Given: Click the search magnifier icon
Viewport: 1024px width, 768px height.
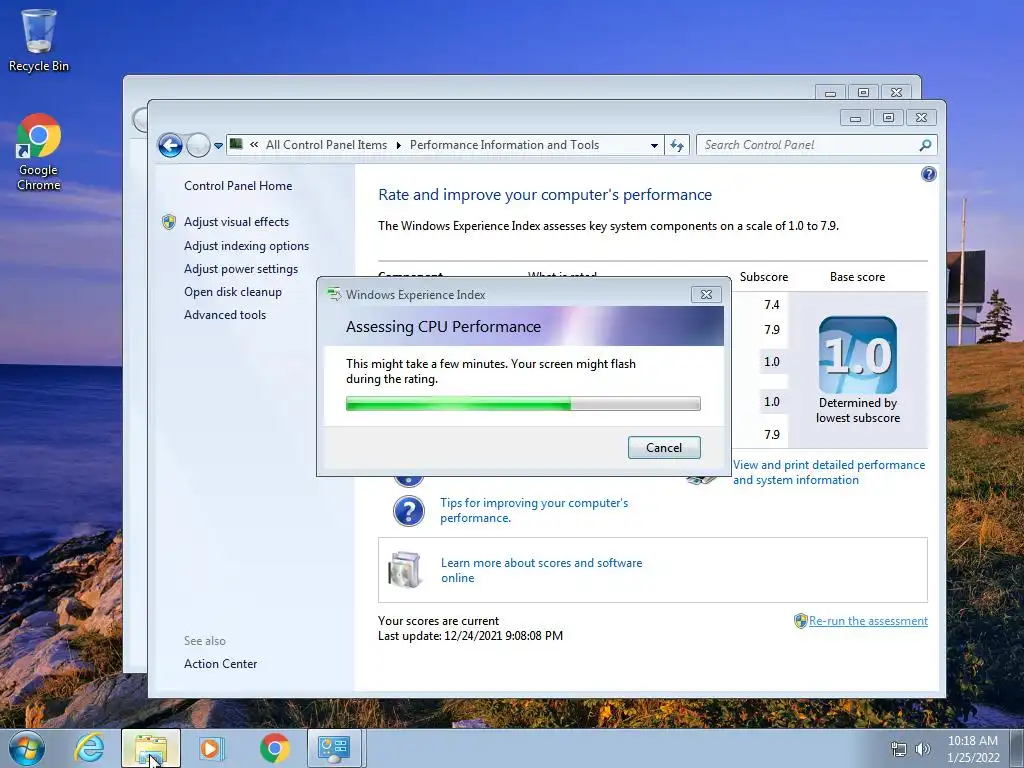Looking at the screenshot, I should coord(925,145).
